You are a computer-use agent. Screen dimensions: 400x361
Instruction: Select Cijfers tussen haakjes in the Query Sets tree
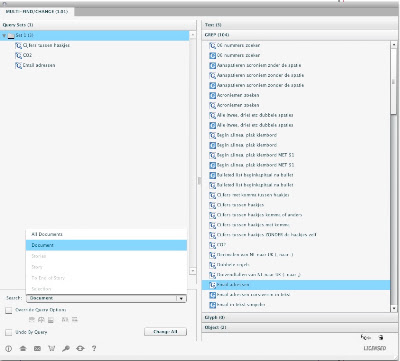click(x=46, y=45)
